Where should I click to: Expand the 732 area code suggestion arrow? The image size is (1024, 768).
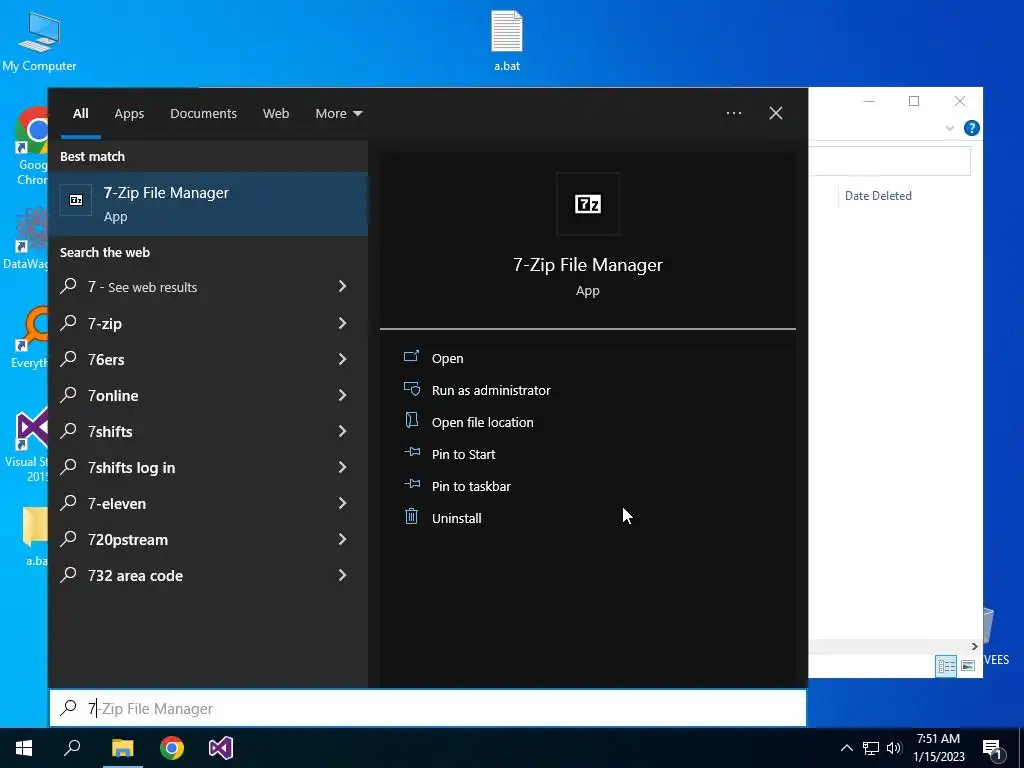[342, 575]
